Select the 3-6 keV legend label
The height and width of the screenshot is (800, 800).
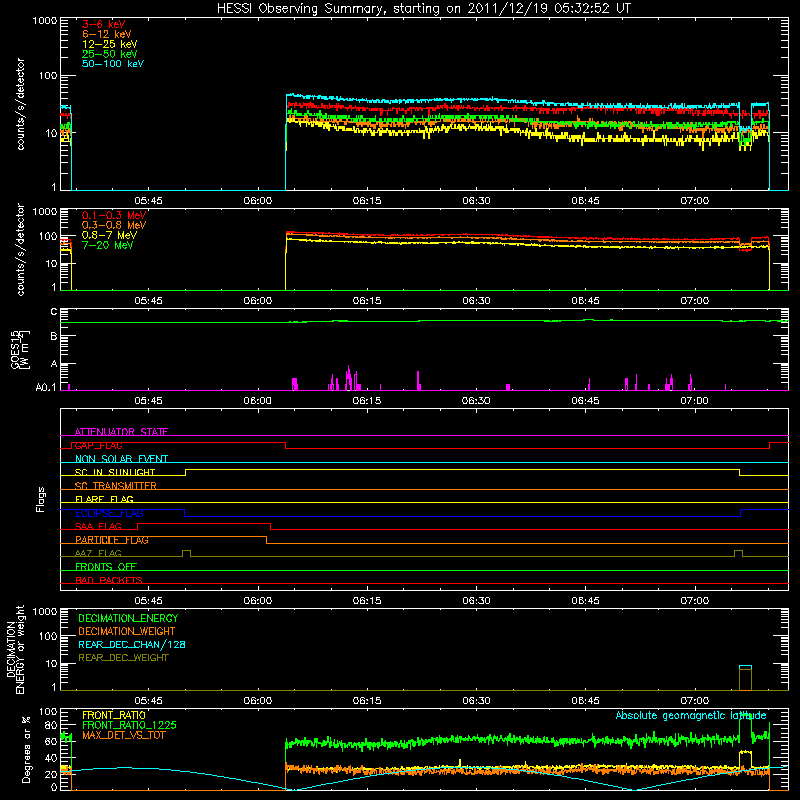point(104,24)
